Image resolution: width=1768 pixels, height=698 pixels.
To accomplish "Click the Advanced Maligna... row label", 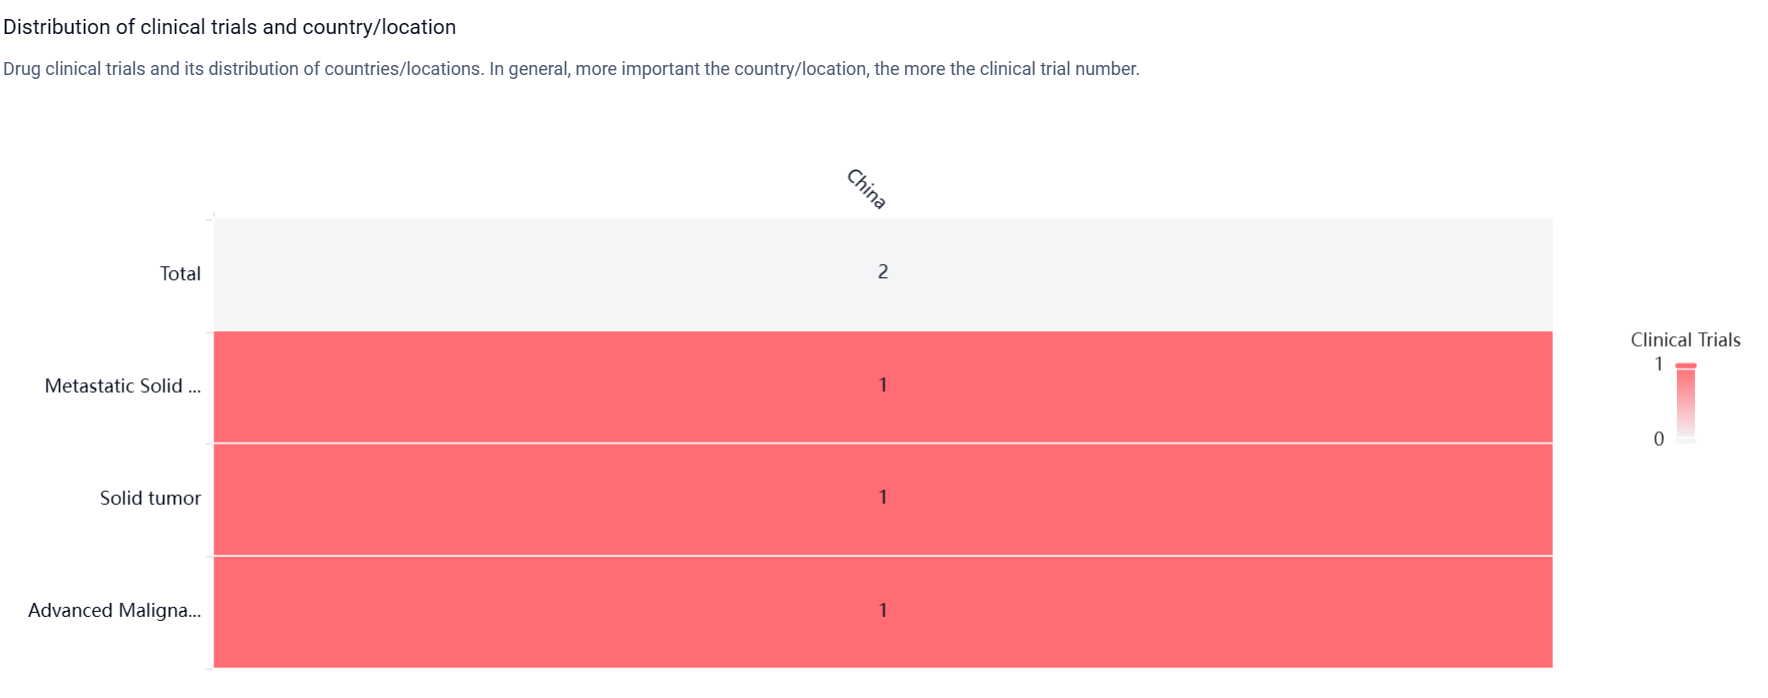I will pyautogui.click(x=114, y=610).
